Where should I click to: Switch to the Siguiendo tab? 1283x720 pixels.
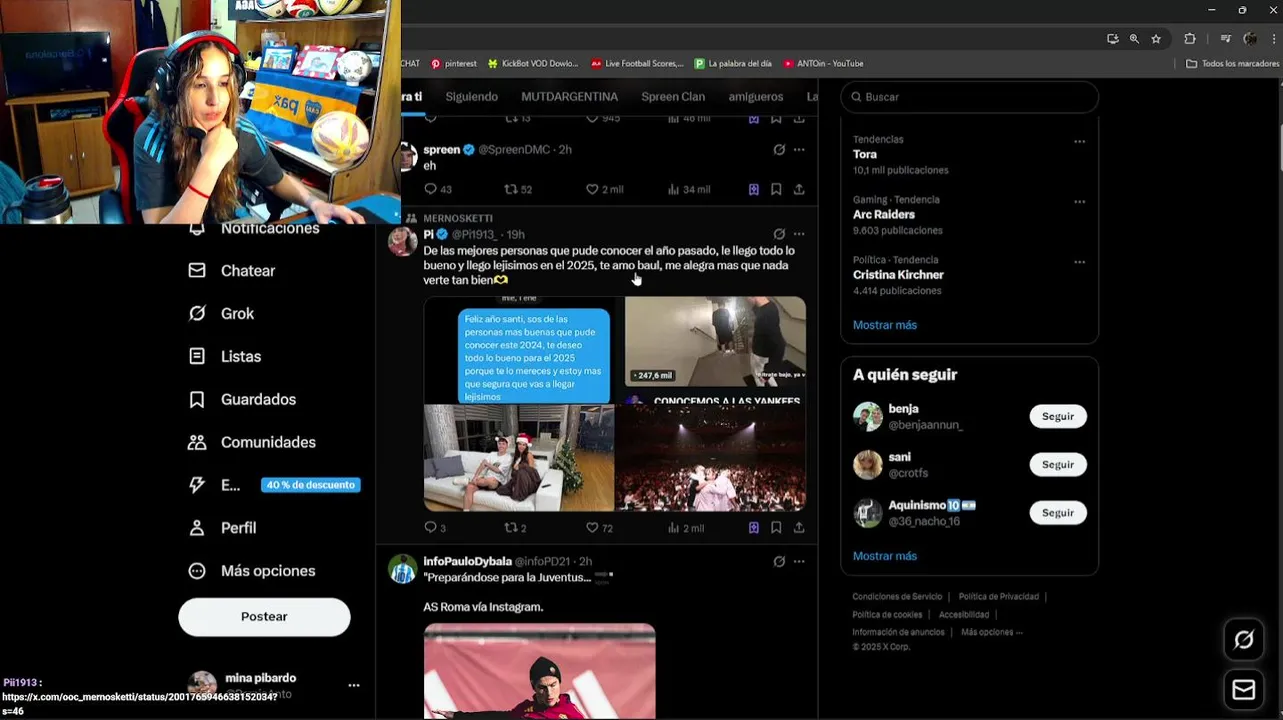pyautogui.click(x=471, y=97)
